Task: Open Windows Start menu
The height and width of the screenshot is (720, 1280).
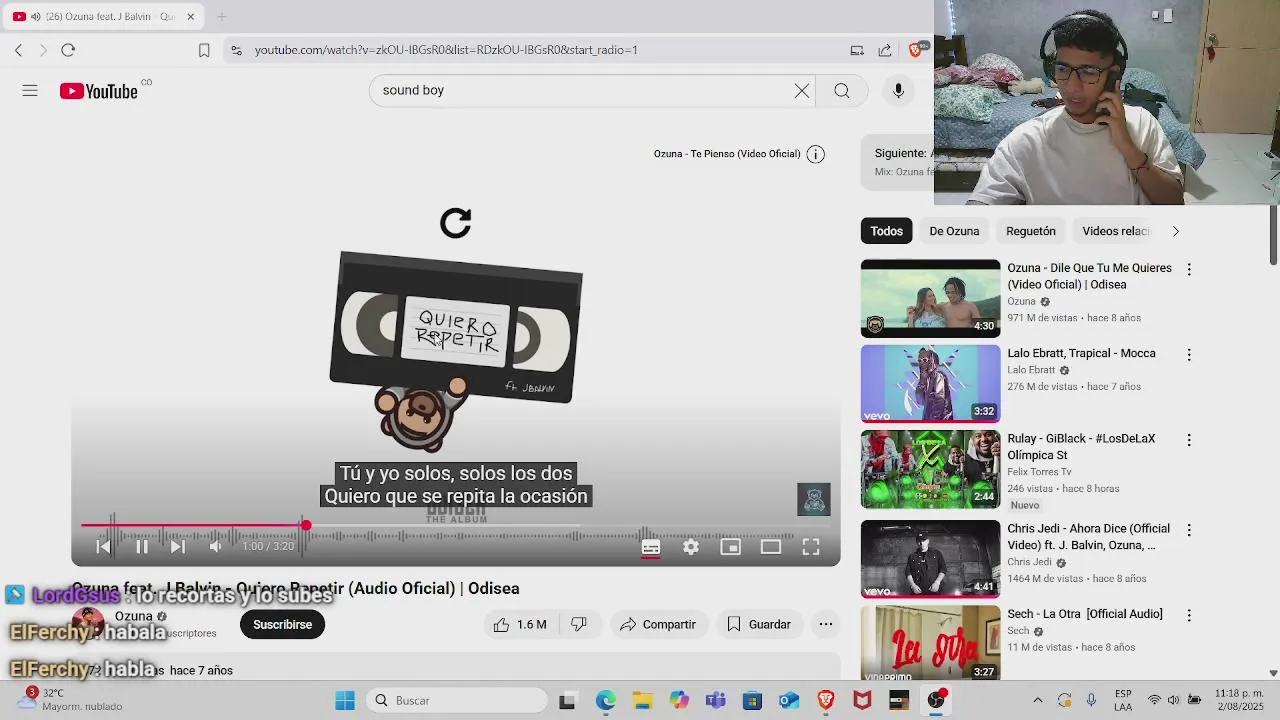Action: [x=345, y=701]
